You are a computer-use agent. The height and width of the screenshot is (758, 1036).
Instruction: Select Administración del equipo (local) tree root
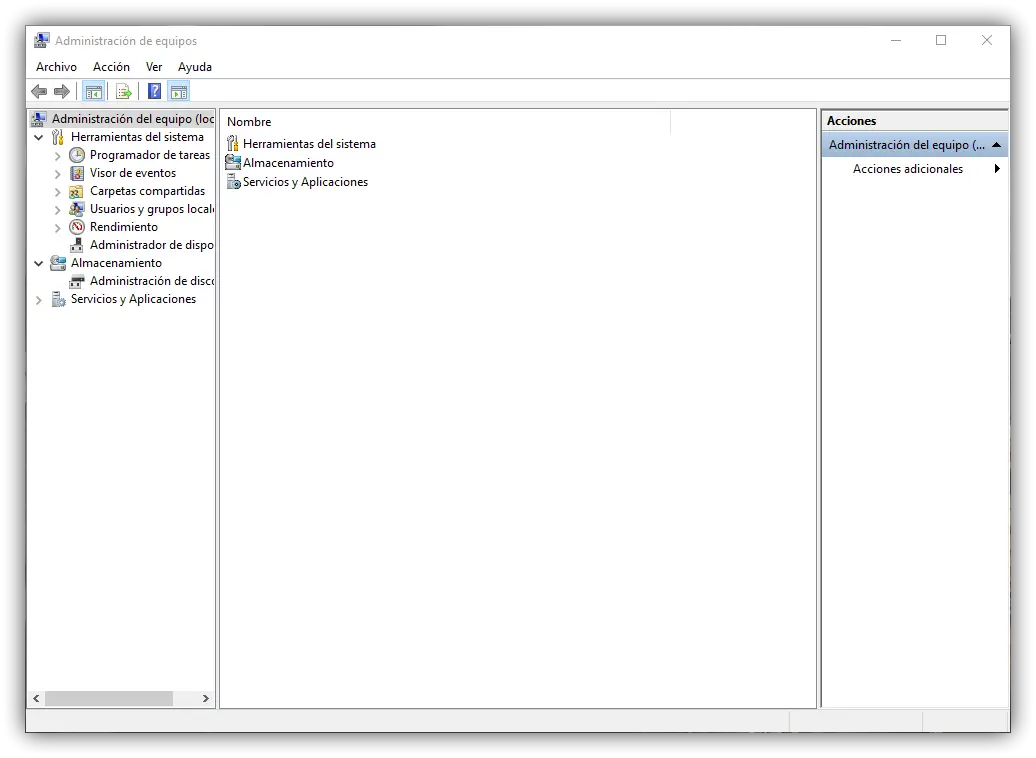(133, 119)
